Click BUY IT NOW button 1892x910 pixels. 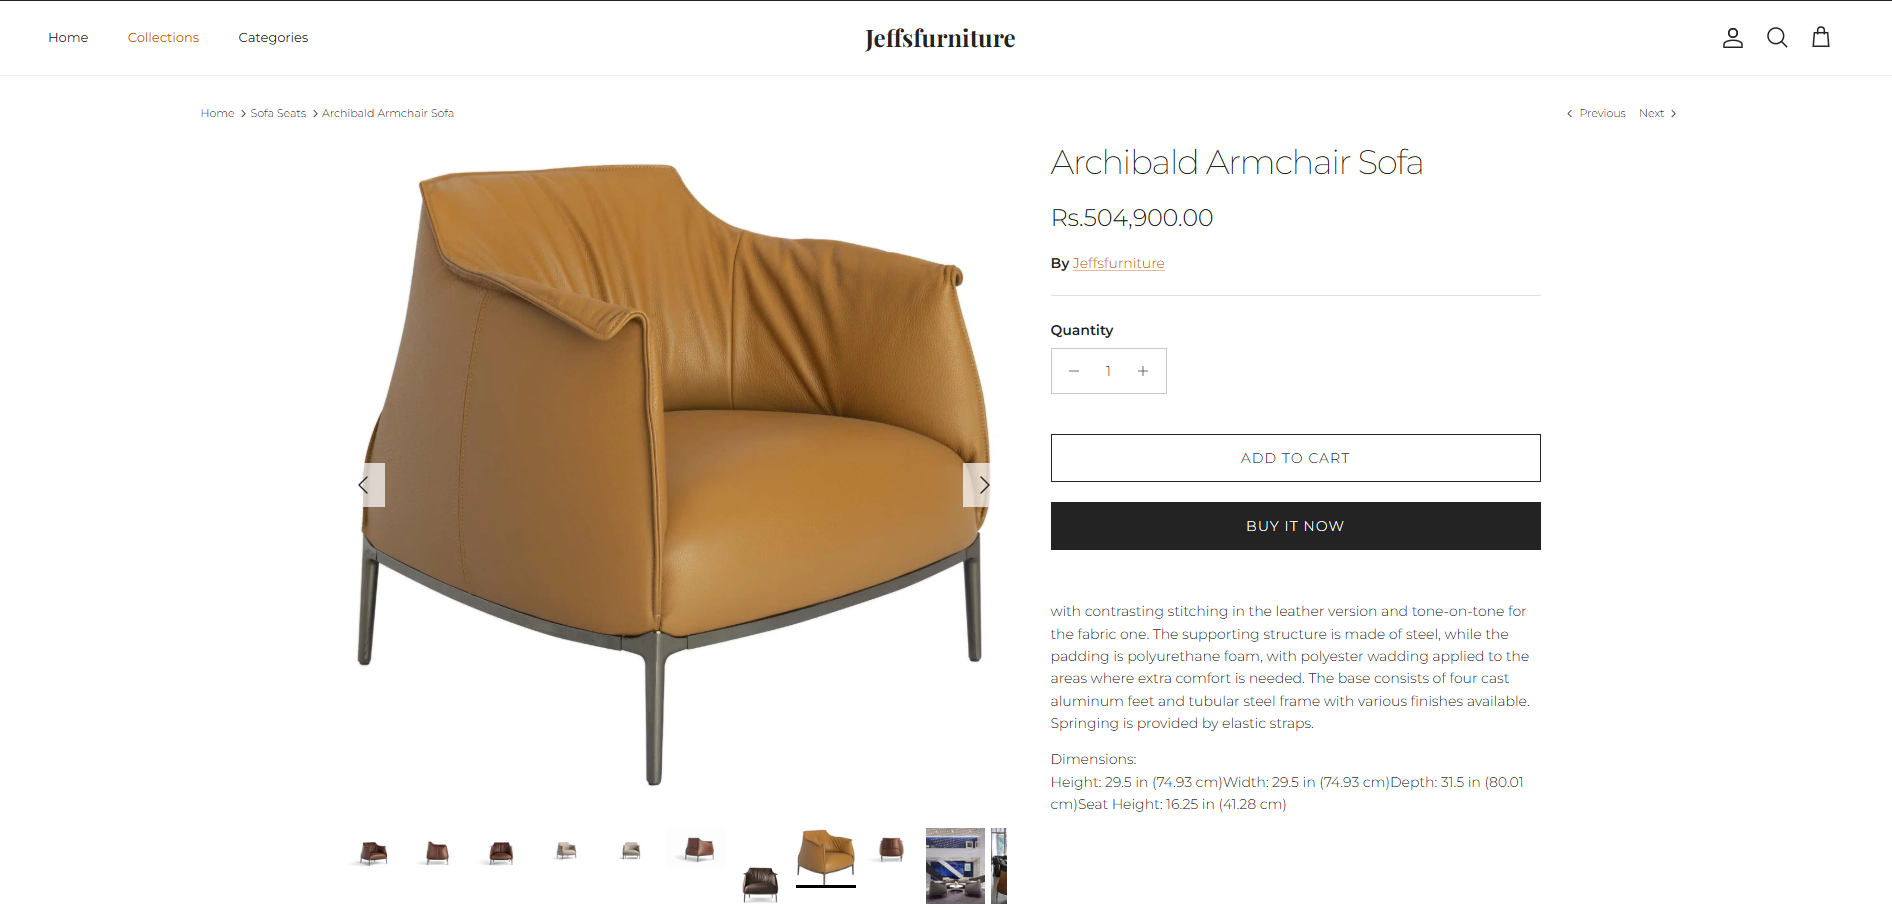point(1295,526)
